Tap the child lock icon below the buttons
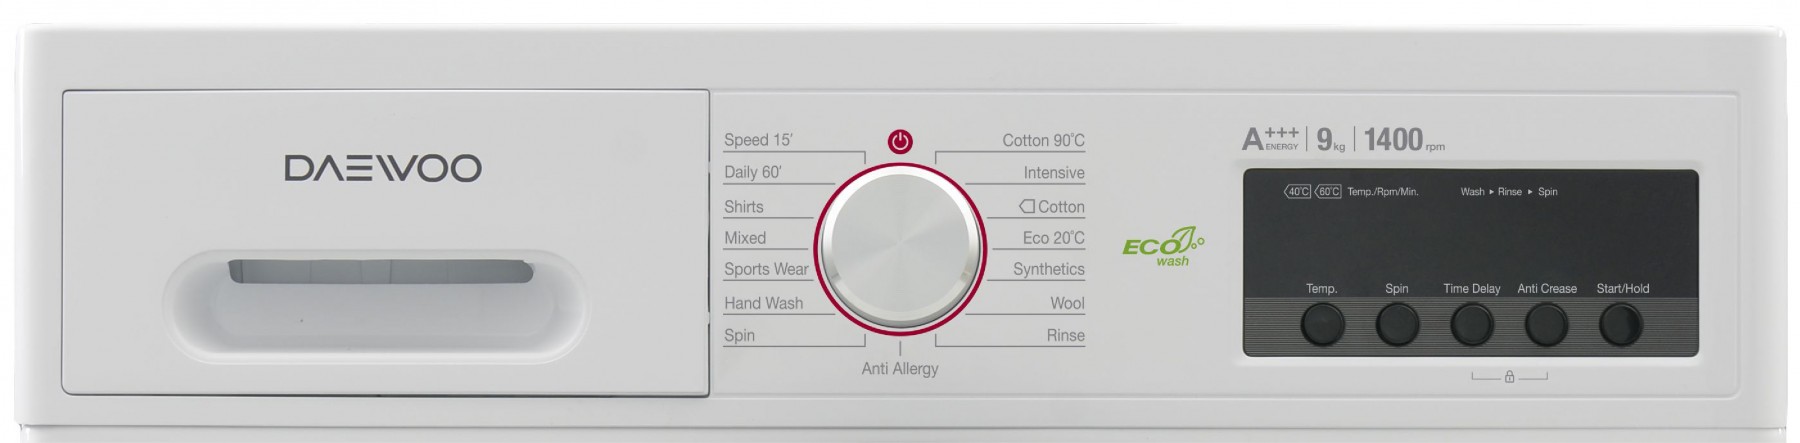This screenshot has height=443, width=1800. 1509,377
